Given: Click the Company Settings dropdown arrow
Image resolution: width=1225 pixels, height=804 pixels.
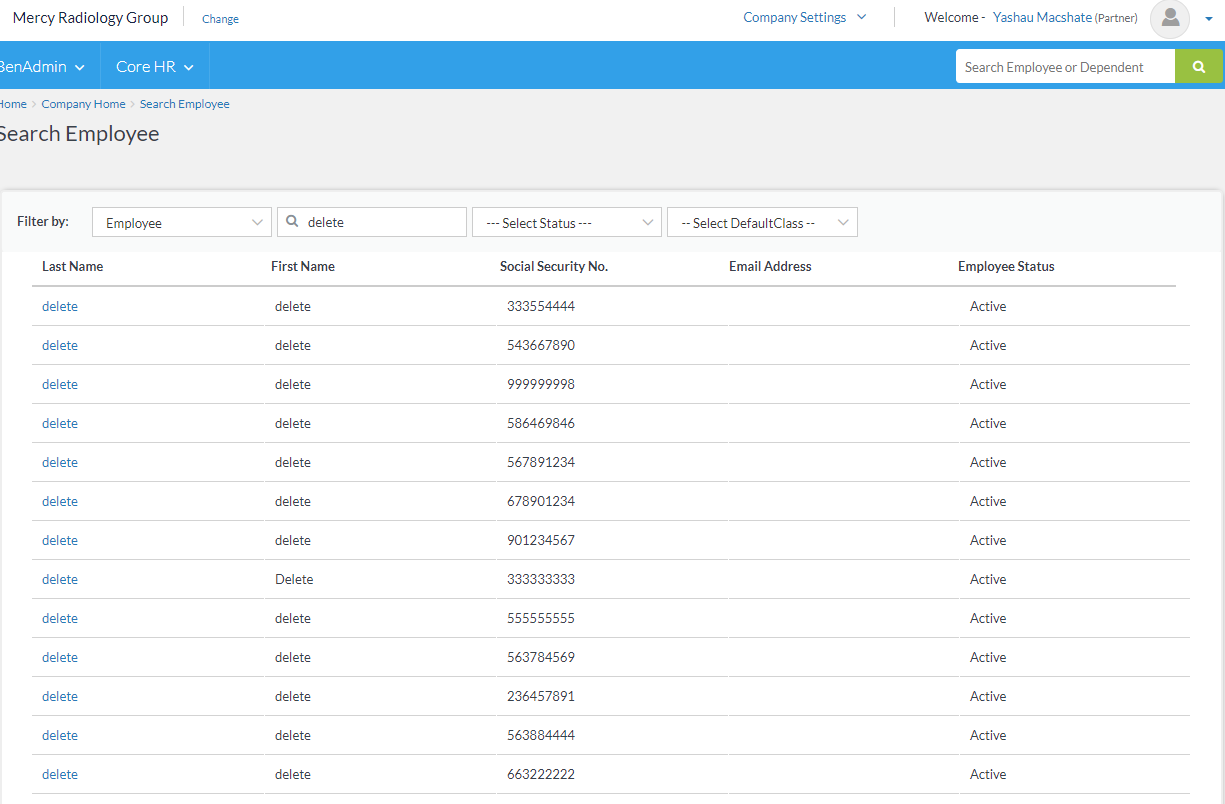Looking at the screenshot, I should [x=861, y=17].
